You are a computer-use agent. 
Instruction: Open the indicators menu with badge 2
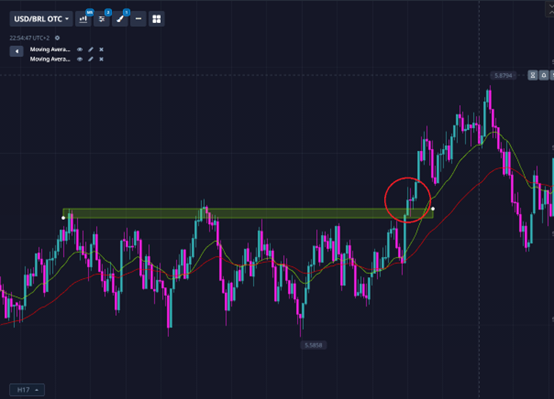click(102, 19)
